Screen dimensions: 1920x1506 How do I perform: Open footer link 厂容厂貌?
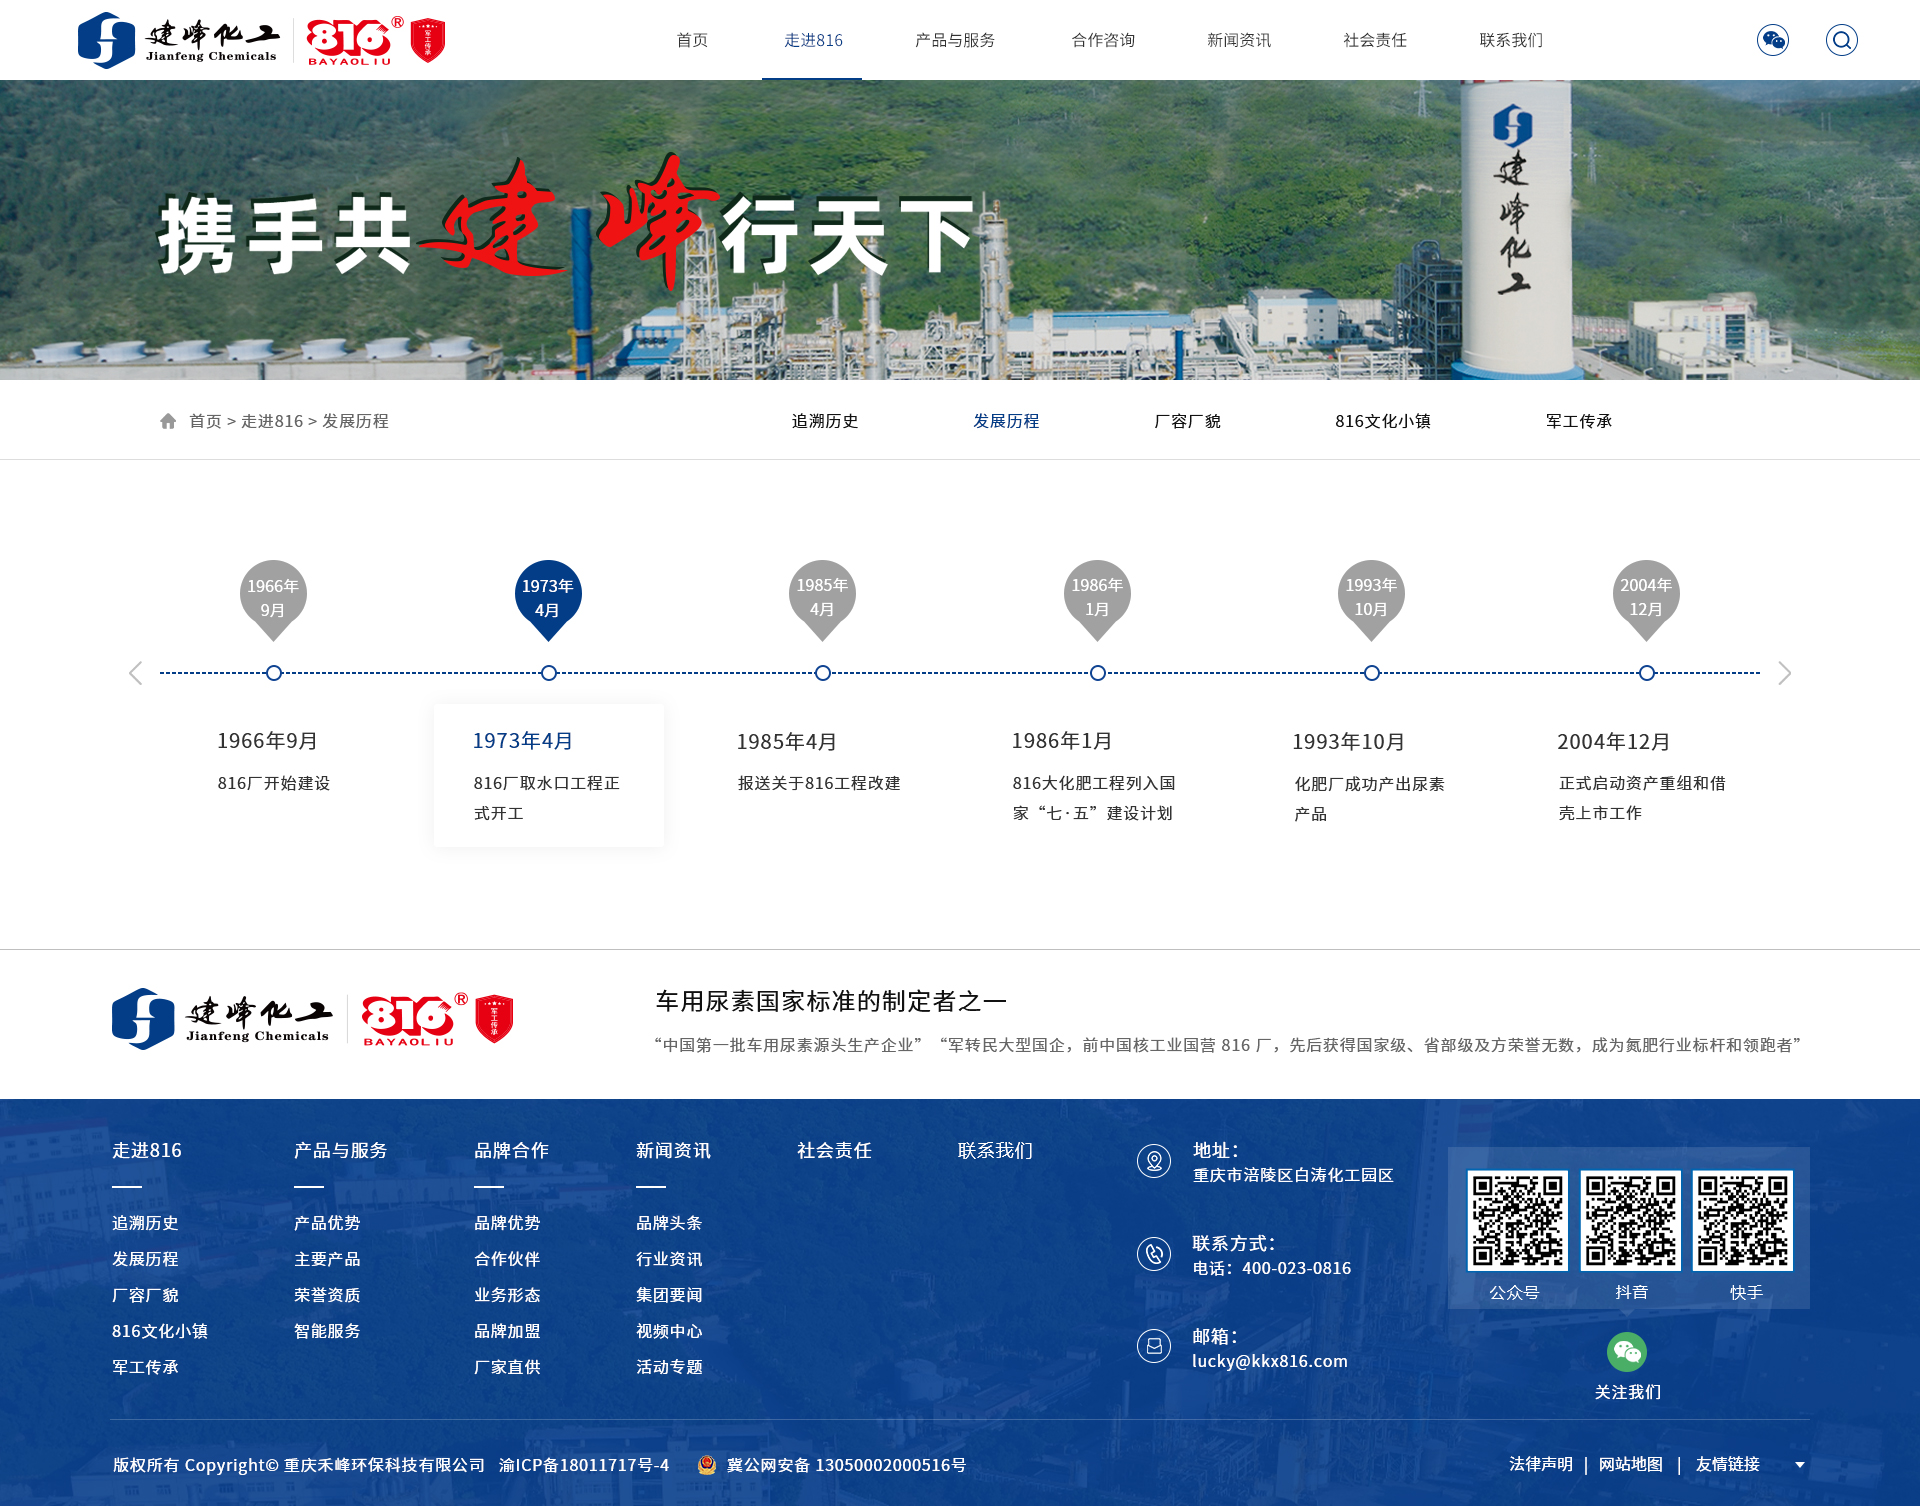[x=145, y=1295]
